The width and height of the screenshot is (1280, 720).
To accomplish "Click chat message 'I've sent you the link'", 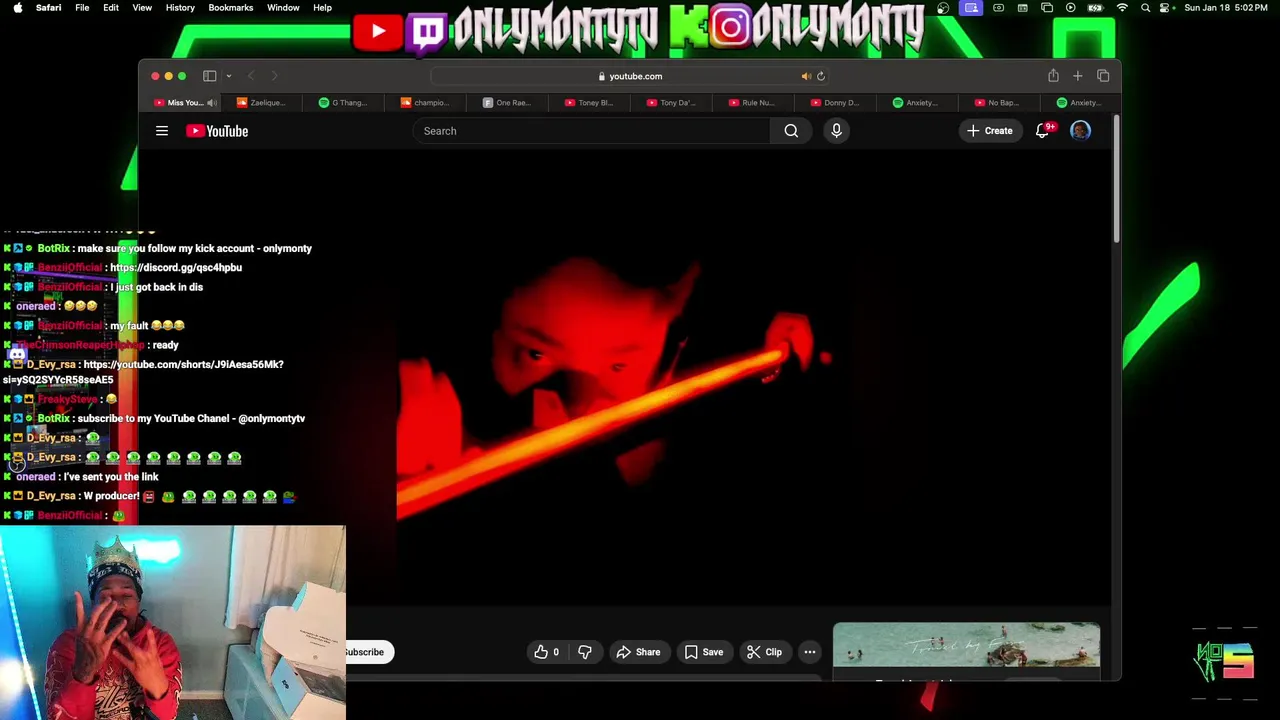I will click(x=111, y=477).
